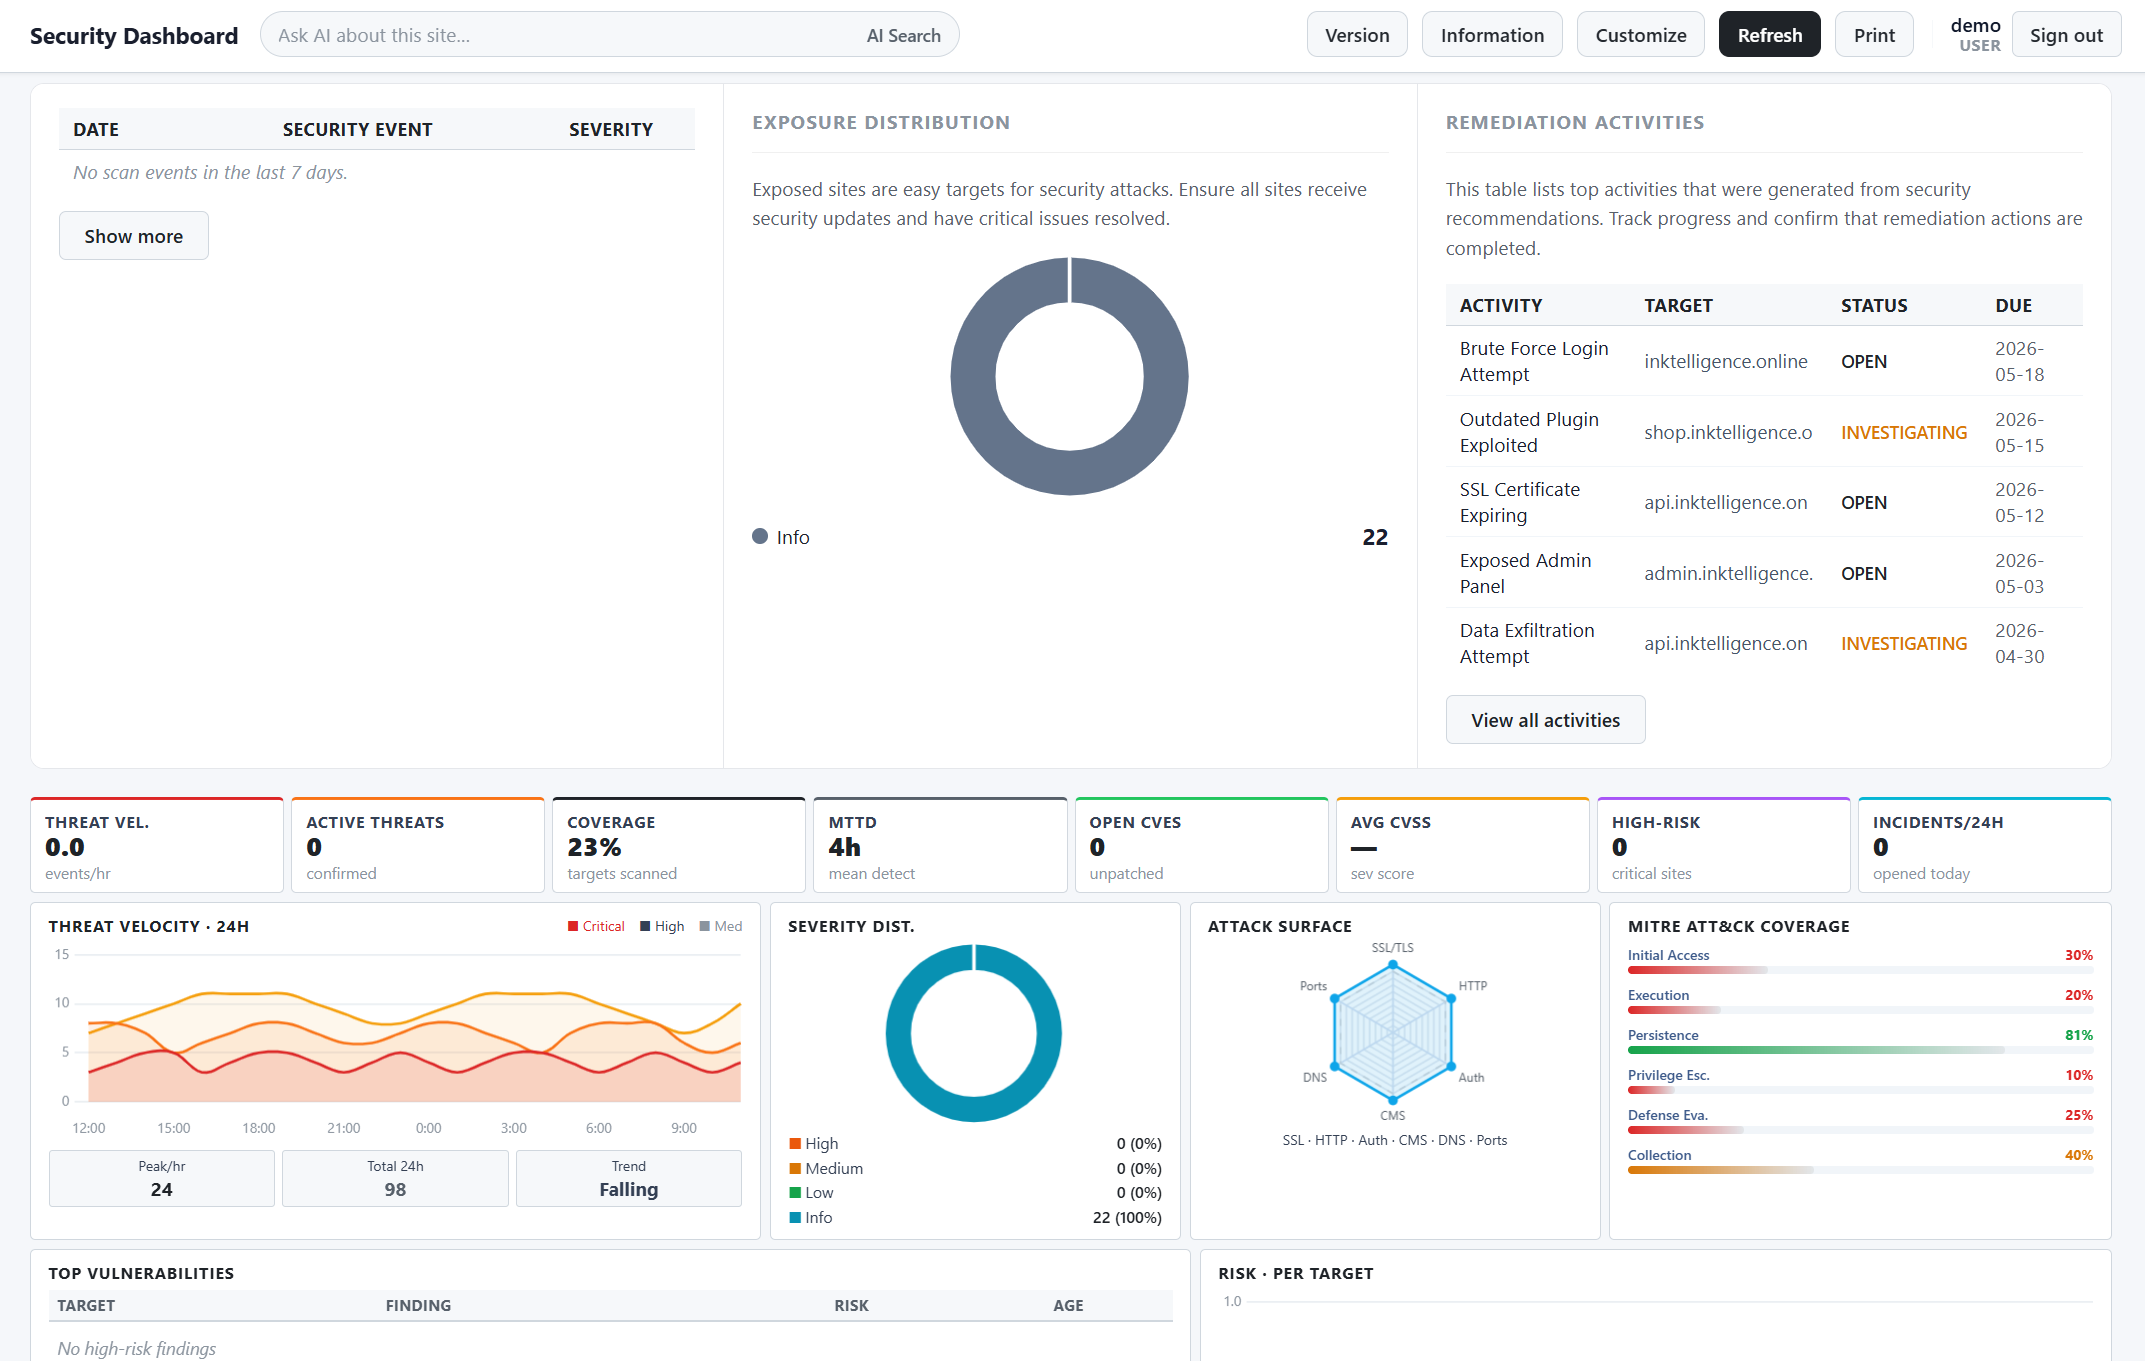
Task: Click the Persistence coverage progress bar
Action: [1860, 1050]
